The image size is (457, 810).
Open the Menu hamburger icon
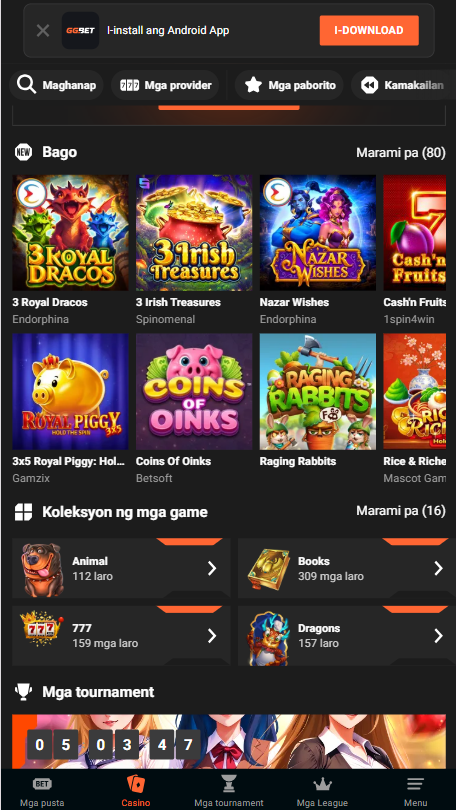click(415, 784)
